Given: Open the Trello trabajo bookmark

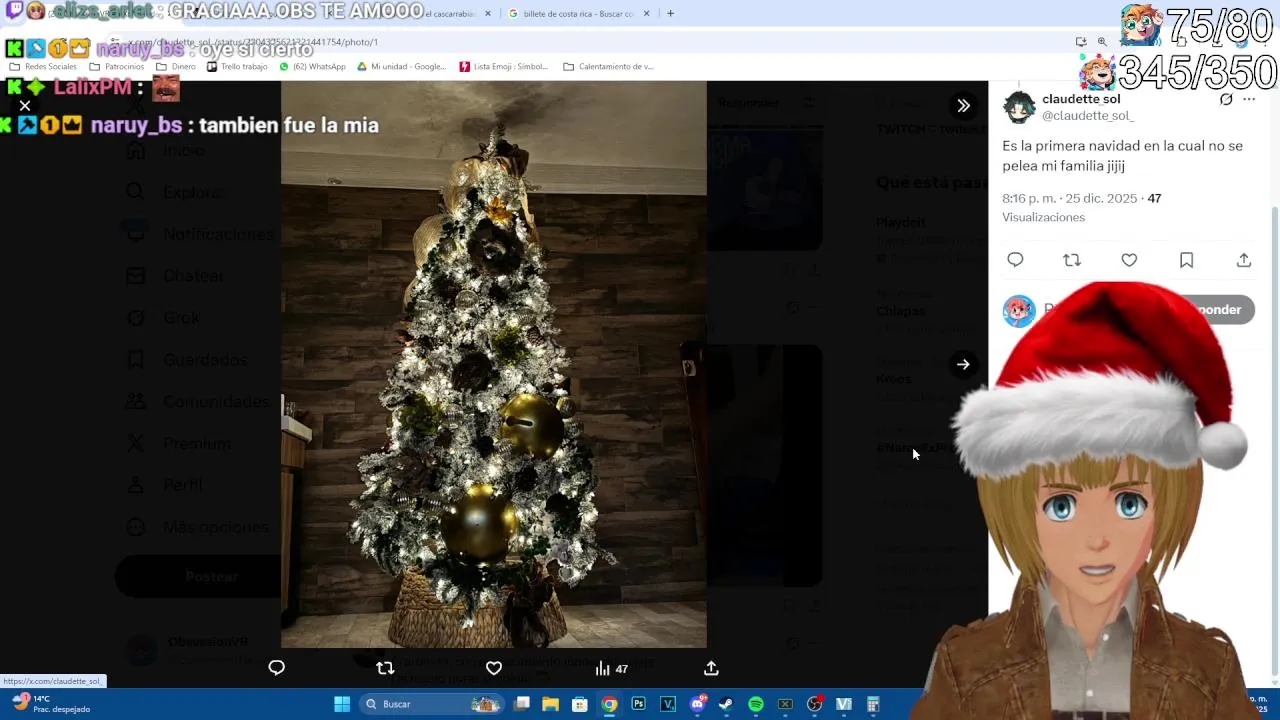Looking at the screenshot, I should point(237,67).
